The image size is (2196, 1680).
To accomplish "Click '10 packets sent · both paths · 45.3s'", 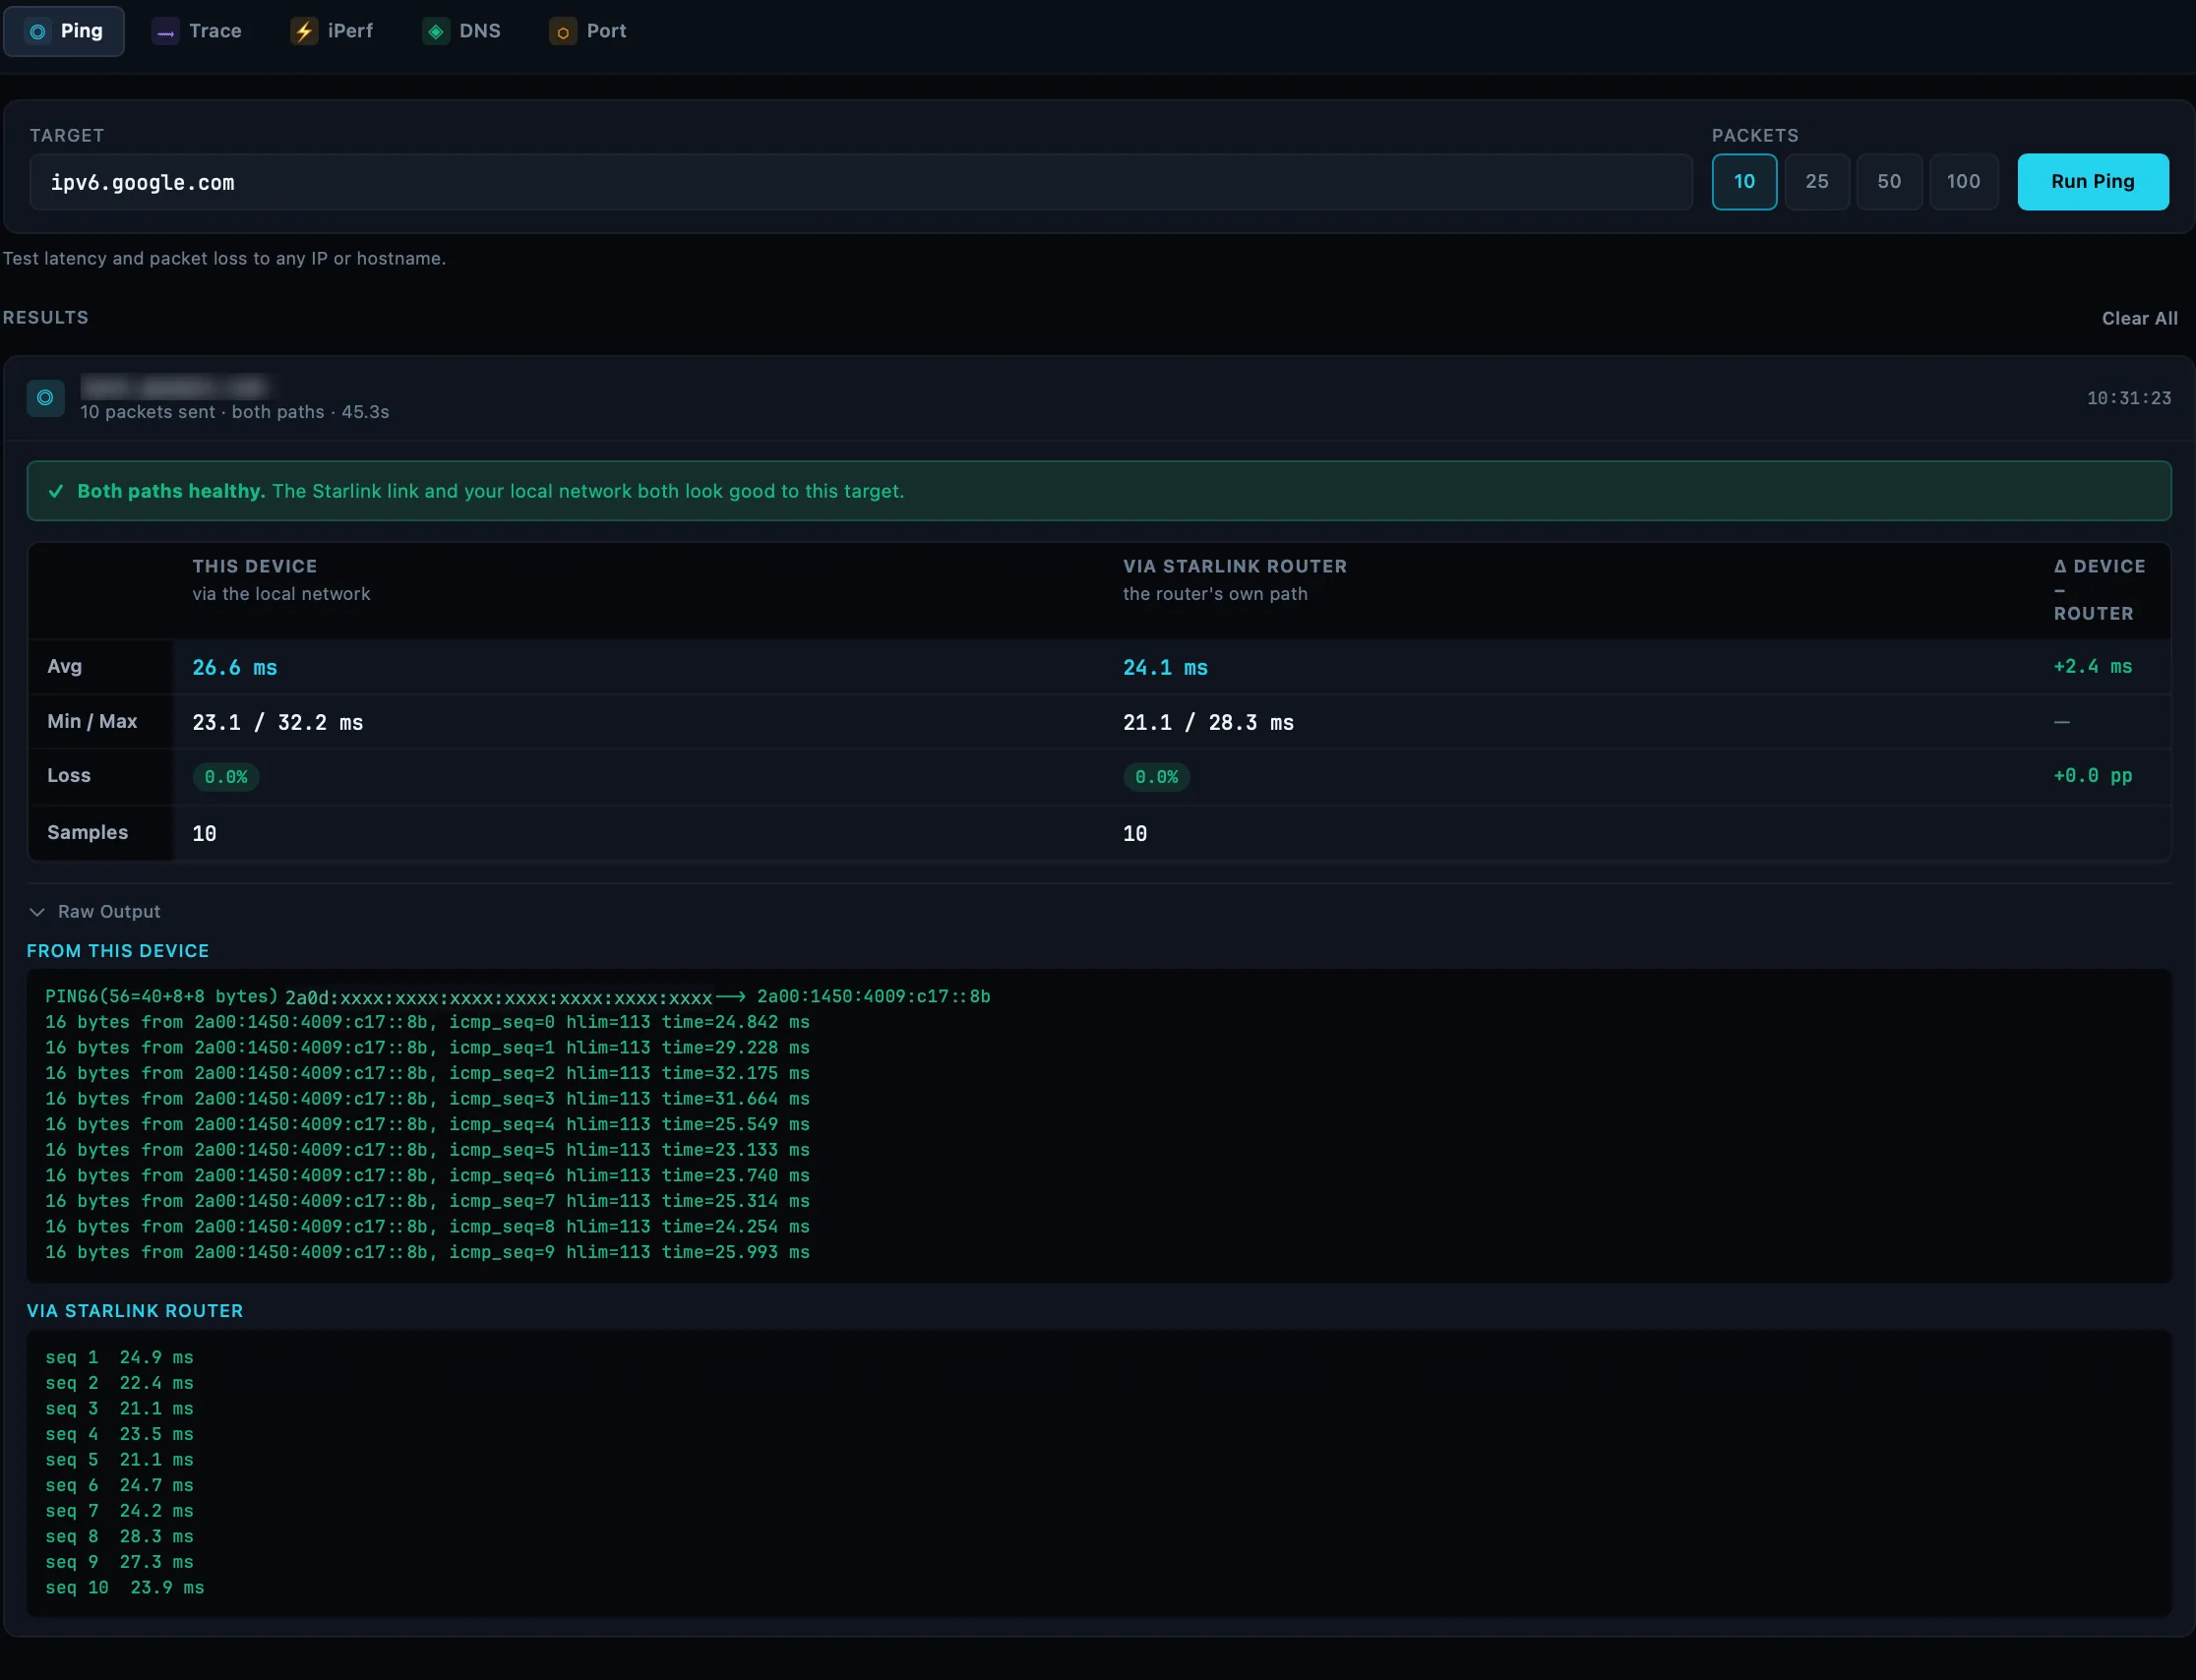I will coord(235,412).
